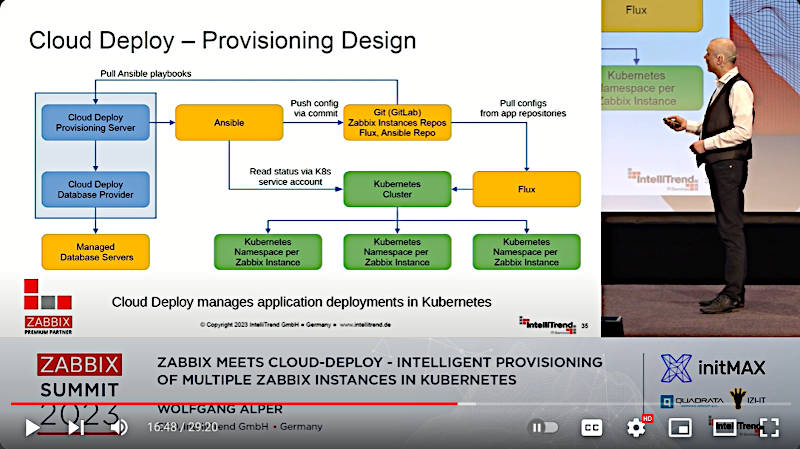This screenshot has width=800, height=449.
Task: Click the 'Pull Ansible playbooks' label
Action: (x=146, y=73)
